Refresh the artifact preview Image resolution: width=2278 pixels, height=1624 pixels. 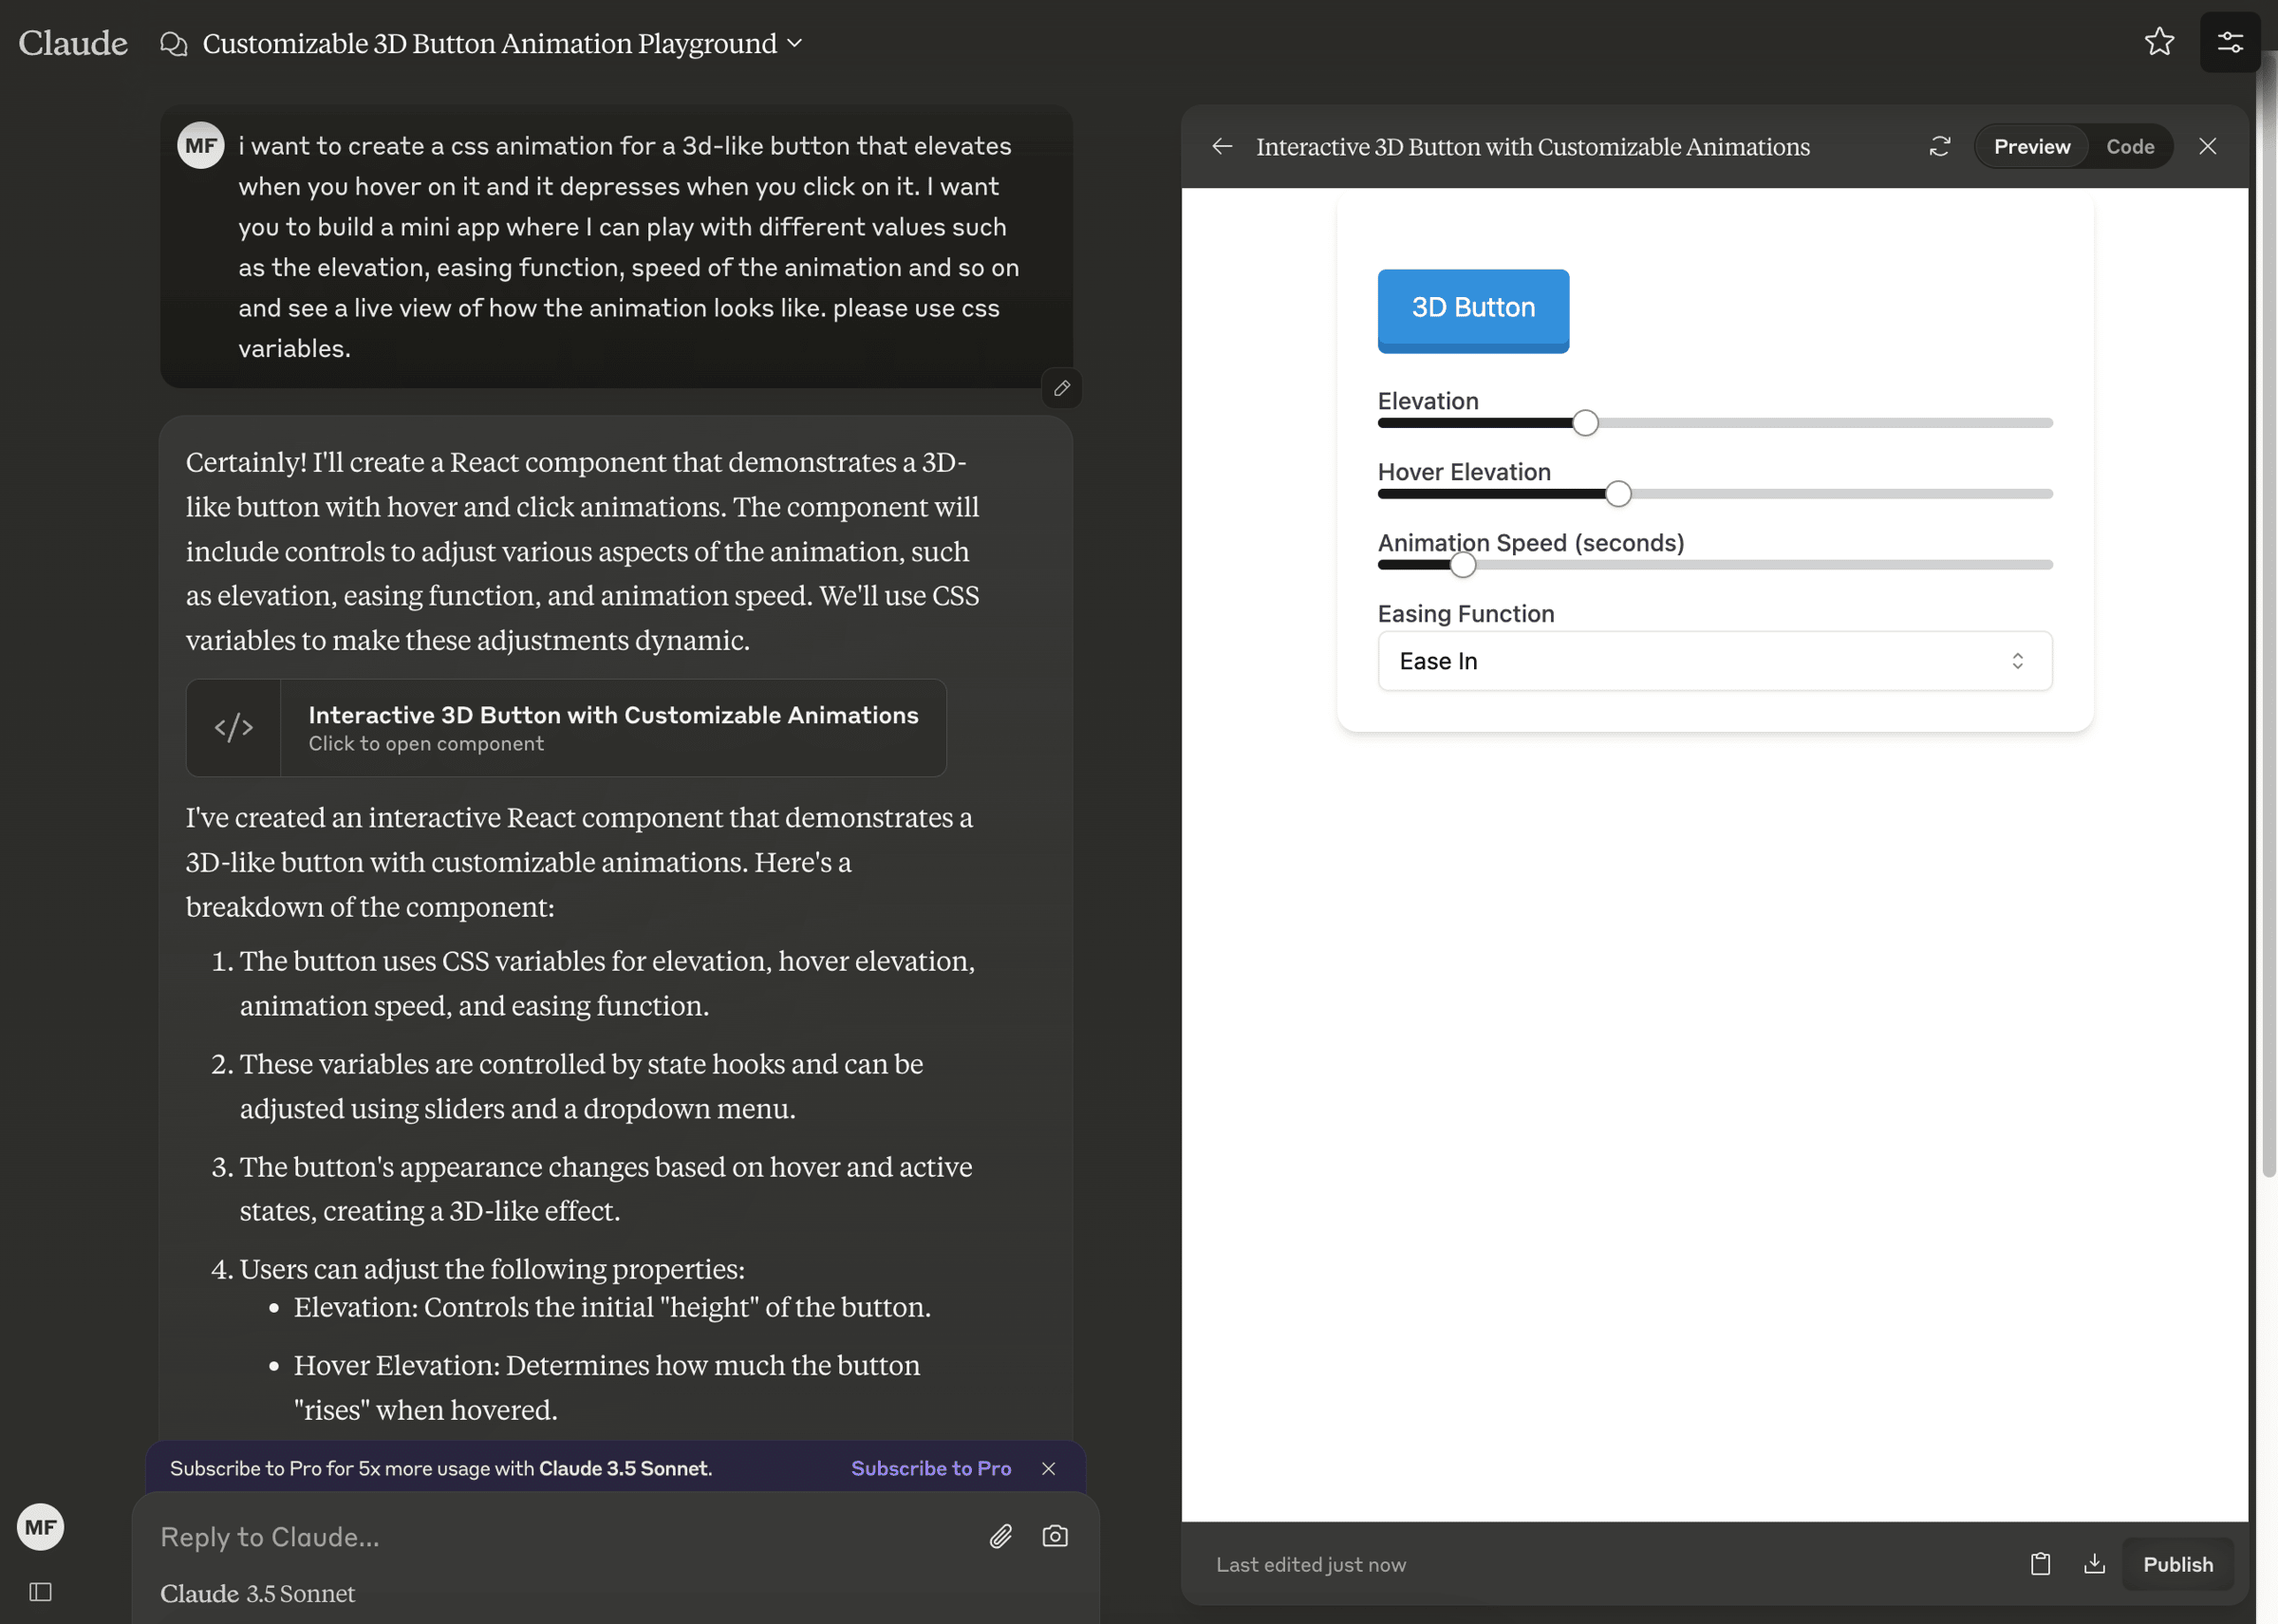click(x=1940, y=147)
